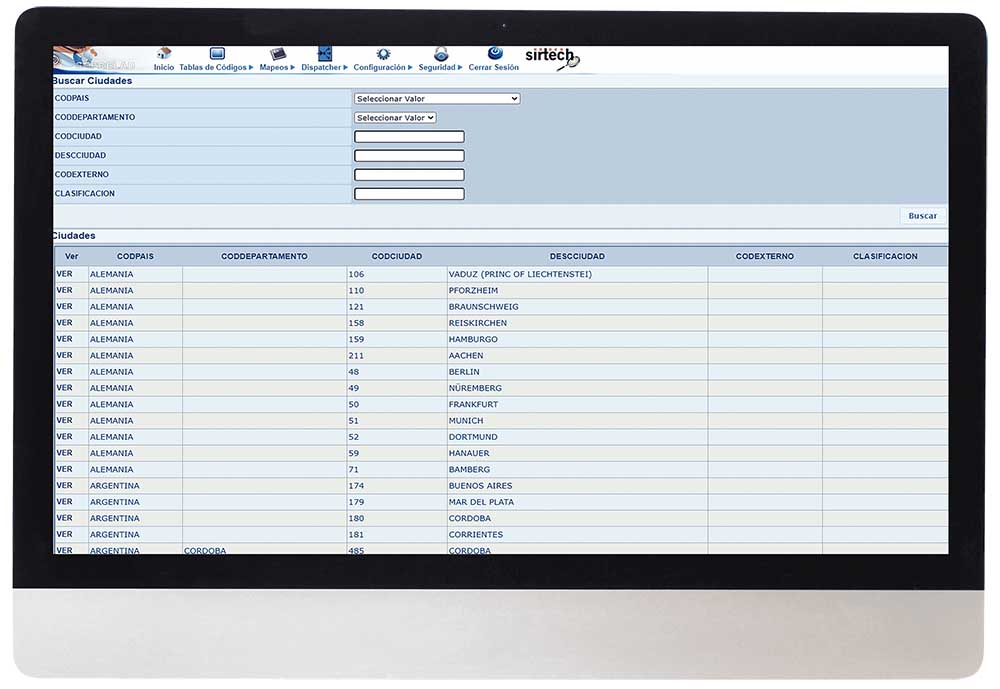Expand the CODDEPARTAMENTO select list
This screenshot has height=689, width=1000.
(x=395, y=118)
